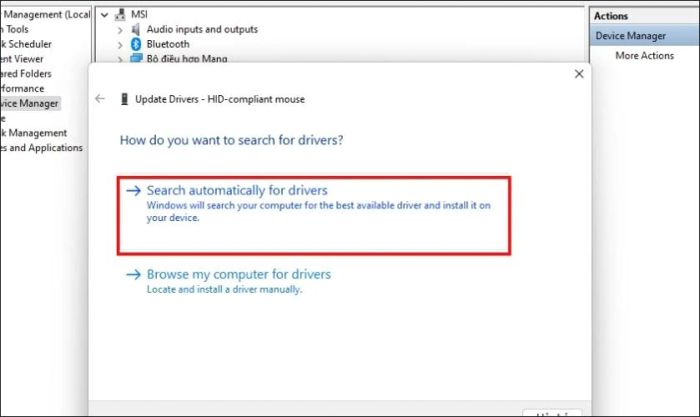Select Device Manager in left tree
This screenshot has height=417, width=700.
[29, 103]
